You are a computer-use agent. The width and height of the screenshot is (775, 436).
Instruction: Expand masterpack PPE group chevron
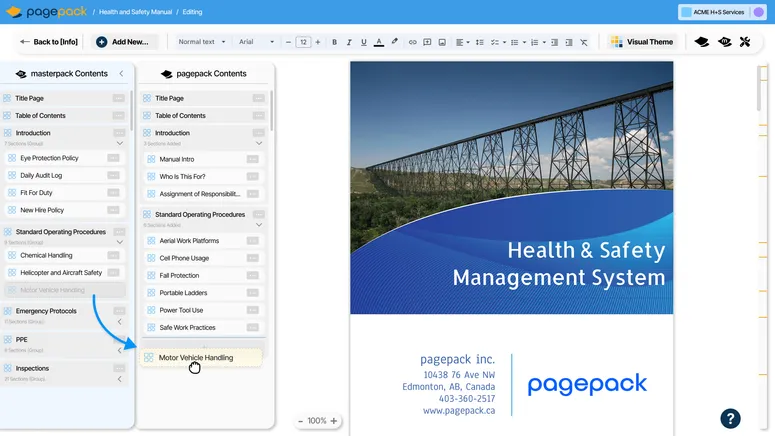[x=120, y=350]
